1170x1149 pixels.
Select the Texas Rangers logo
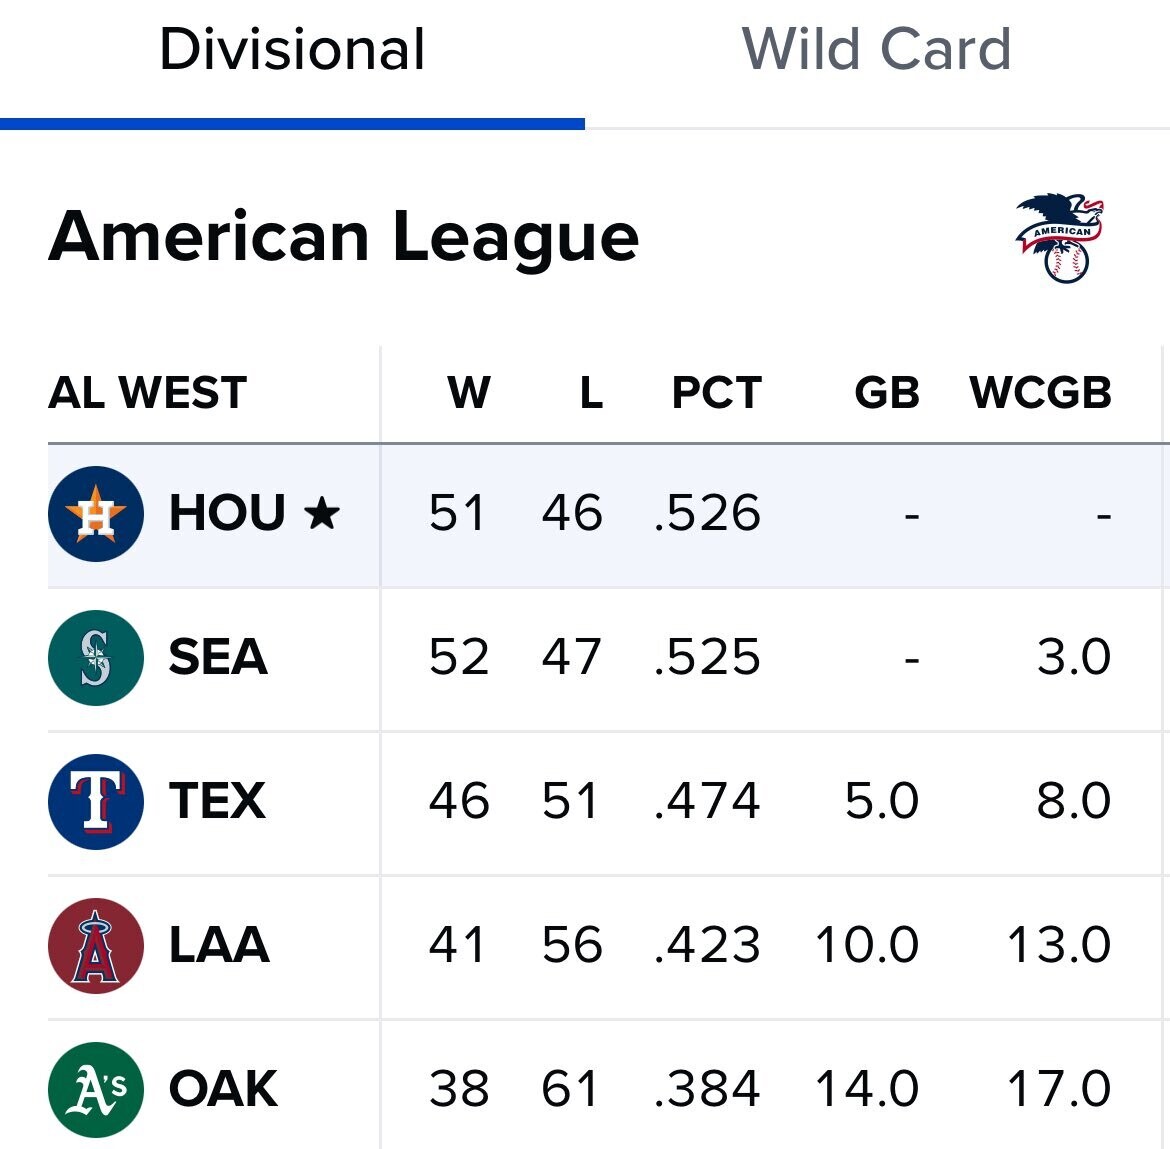tap(96, 802)
